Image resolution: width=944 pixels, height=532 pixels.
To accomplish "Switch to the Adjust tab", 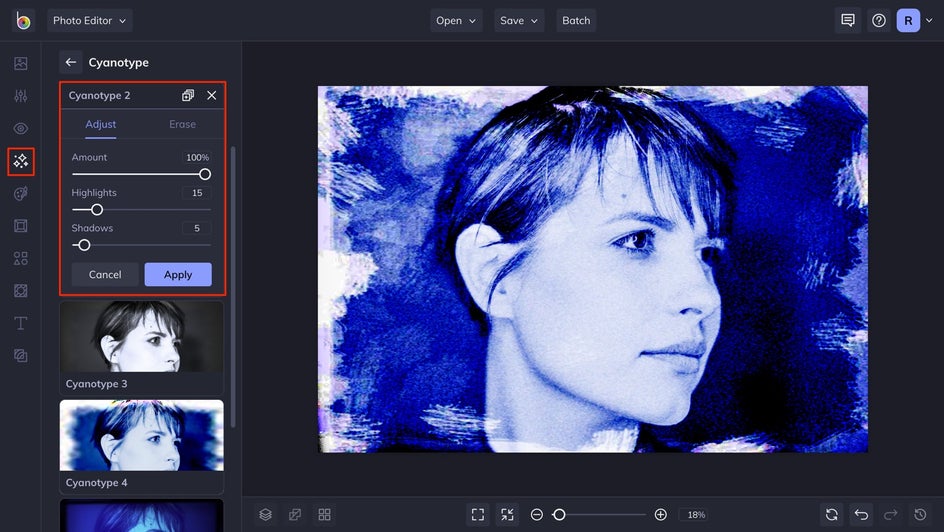I will click(101, 124).
